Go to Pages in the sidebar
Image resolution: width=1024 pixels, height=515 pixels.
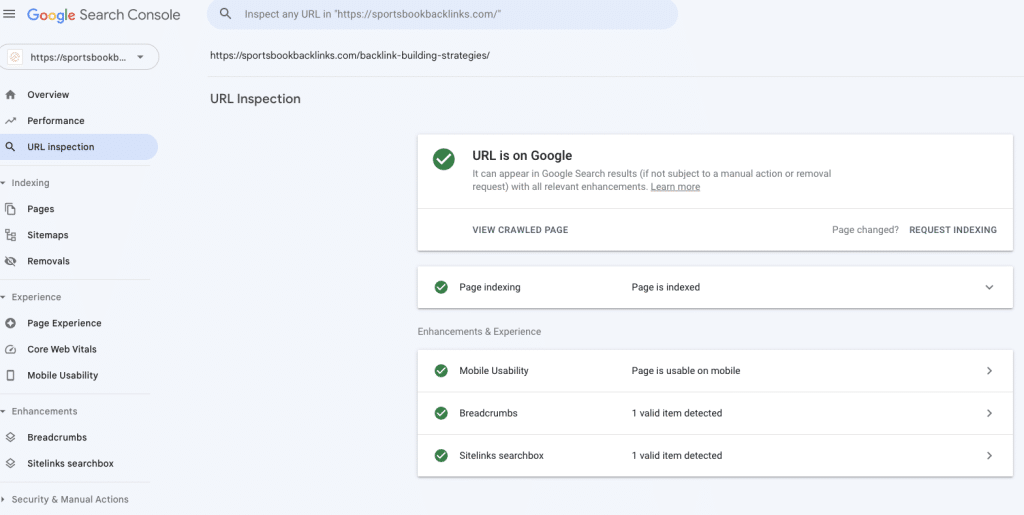41,209
